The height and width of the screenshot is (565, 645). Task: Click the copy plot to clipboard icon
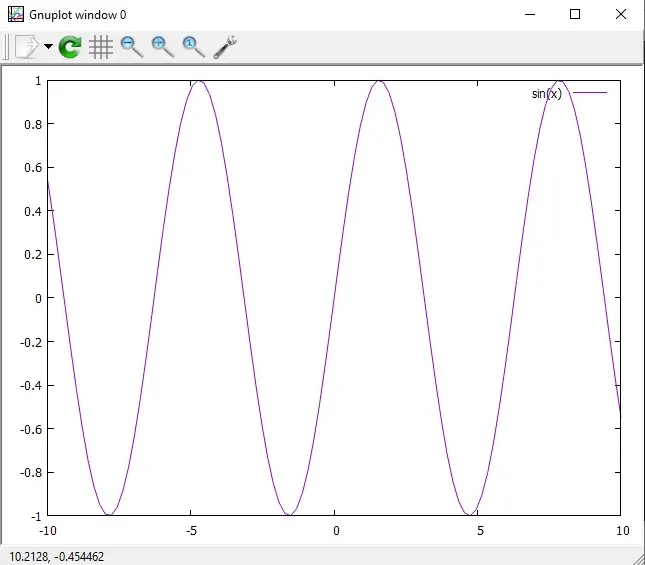tap(27, 46)
